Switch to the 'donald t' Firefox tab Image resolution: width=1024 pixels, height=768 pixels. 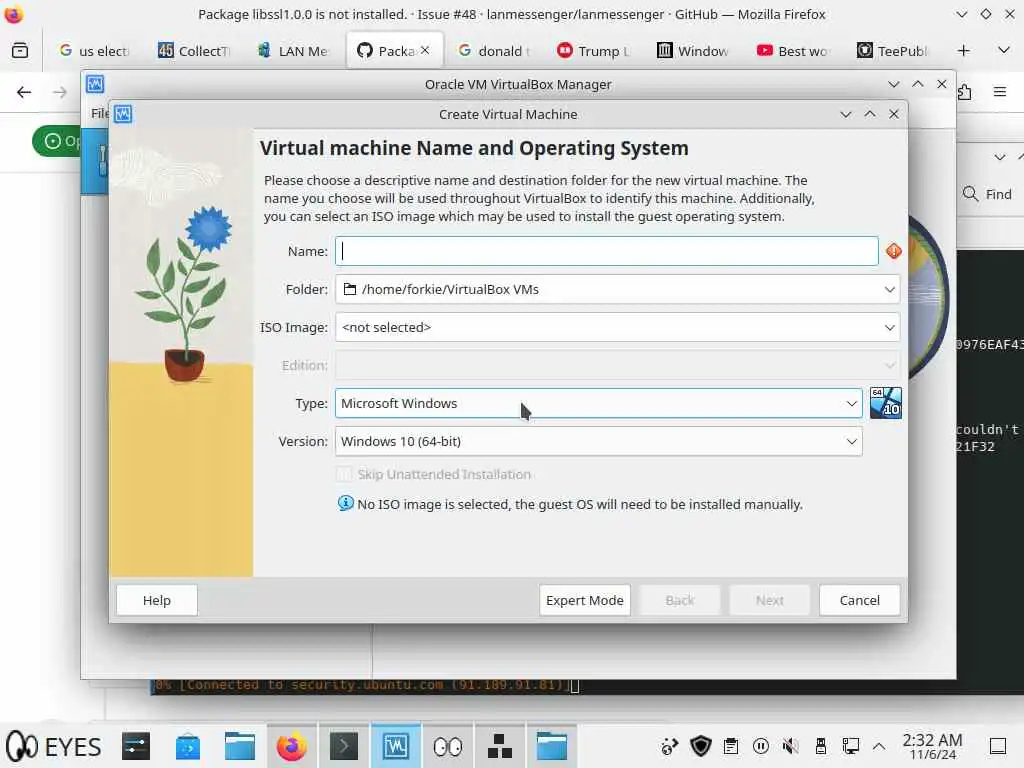coord(494,51)
